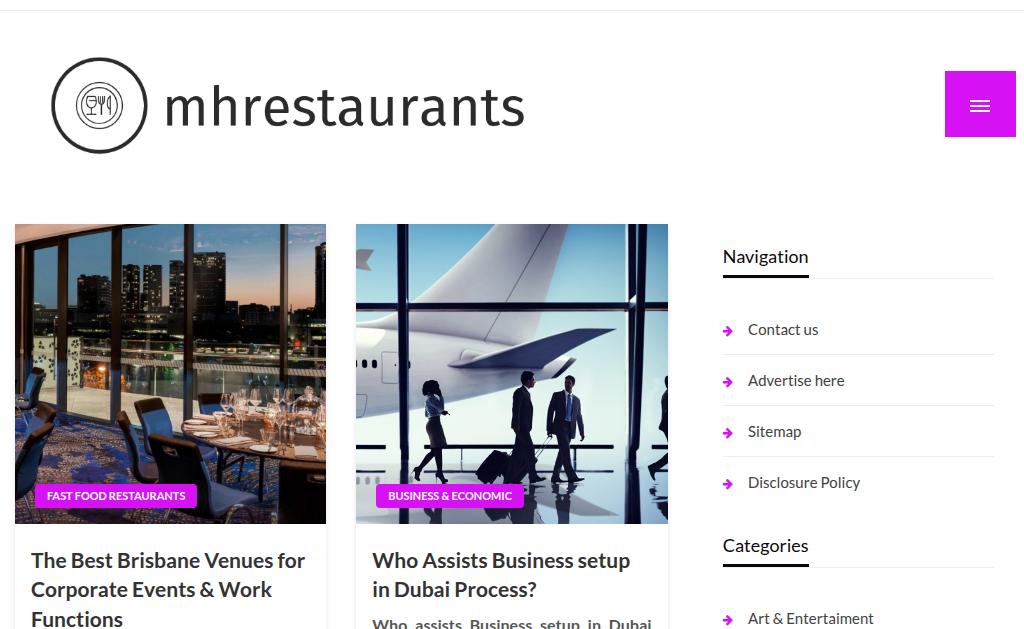This screenshot has height=629, width=1024.
Task: Click the arrow icon beside Contact us
Action: [x=728, y=331]
